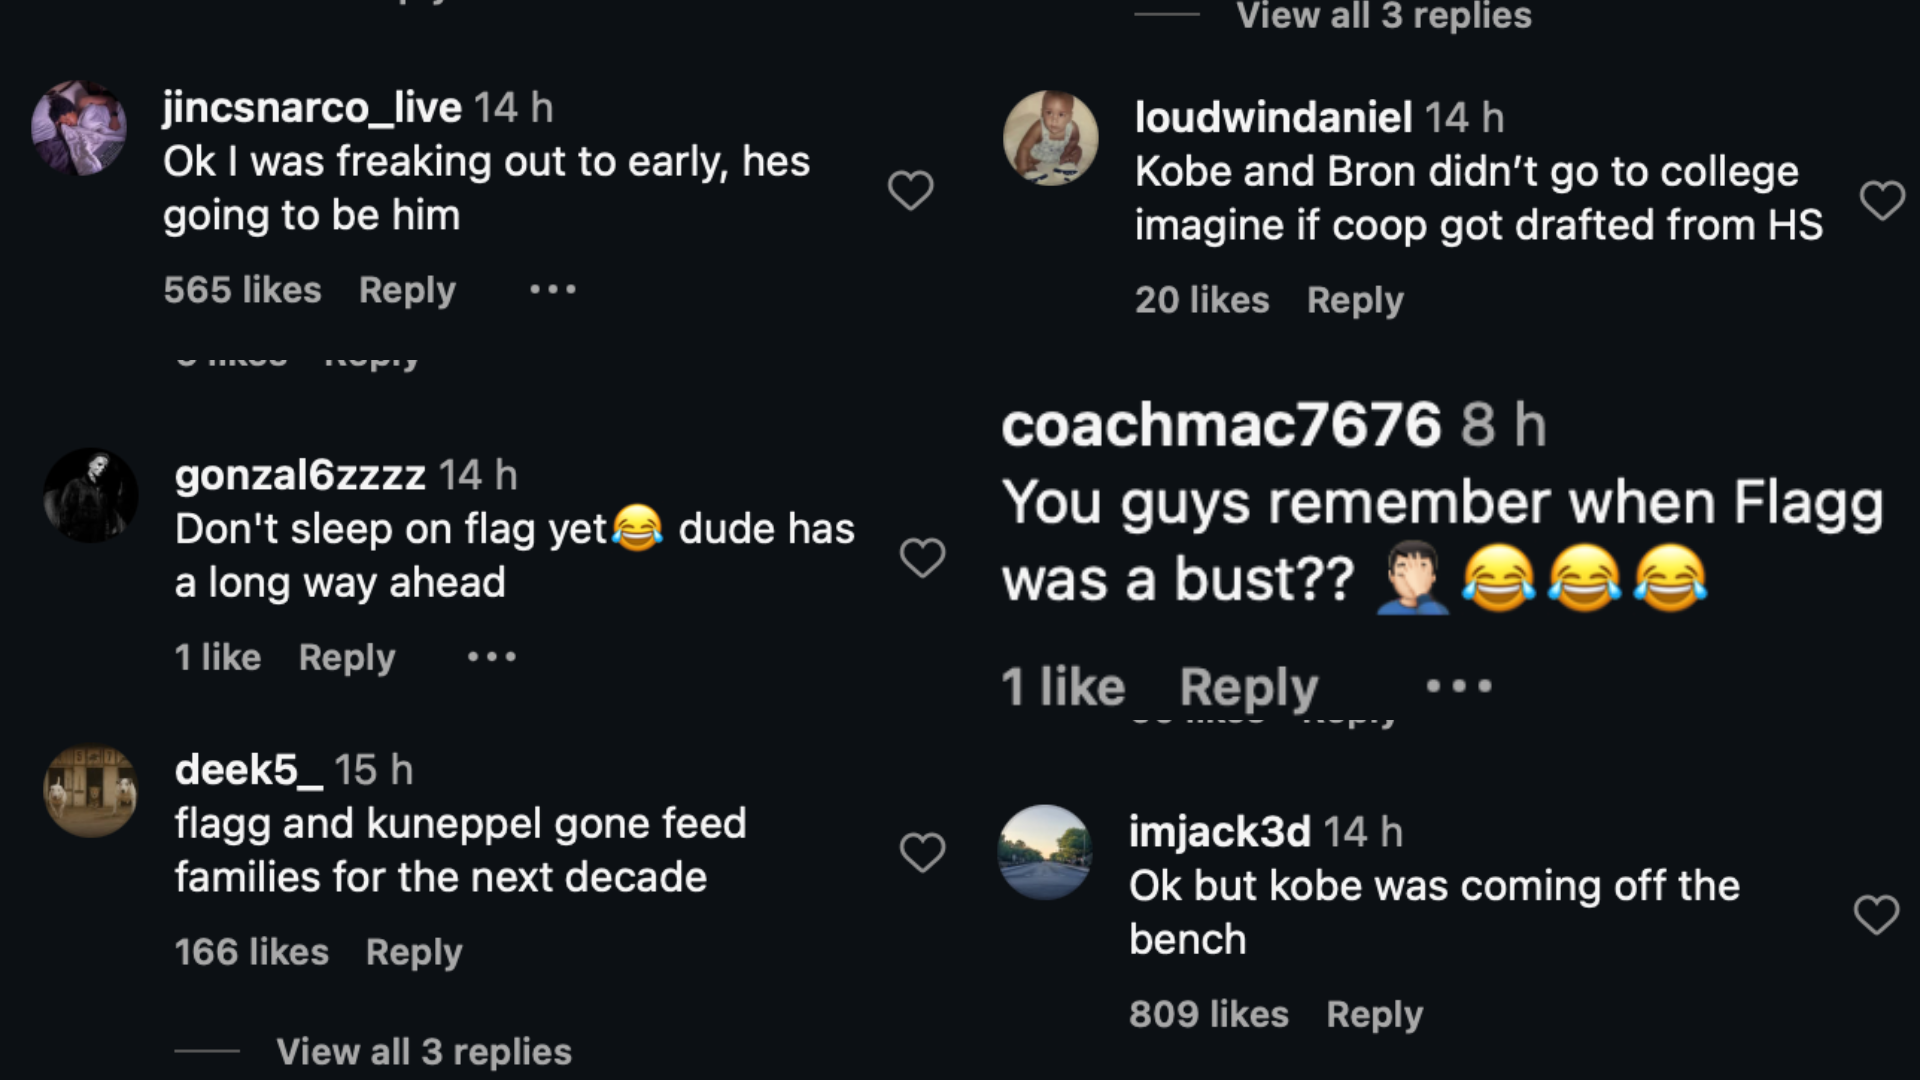Viewport: 1920px width, 1080px height.
Task: Open imjack3d's profile avatar
Action: [x=1044, y=852]
